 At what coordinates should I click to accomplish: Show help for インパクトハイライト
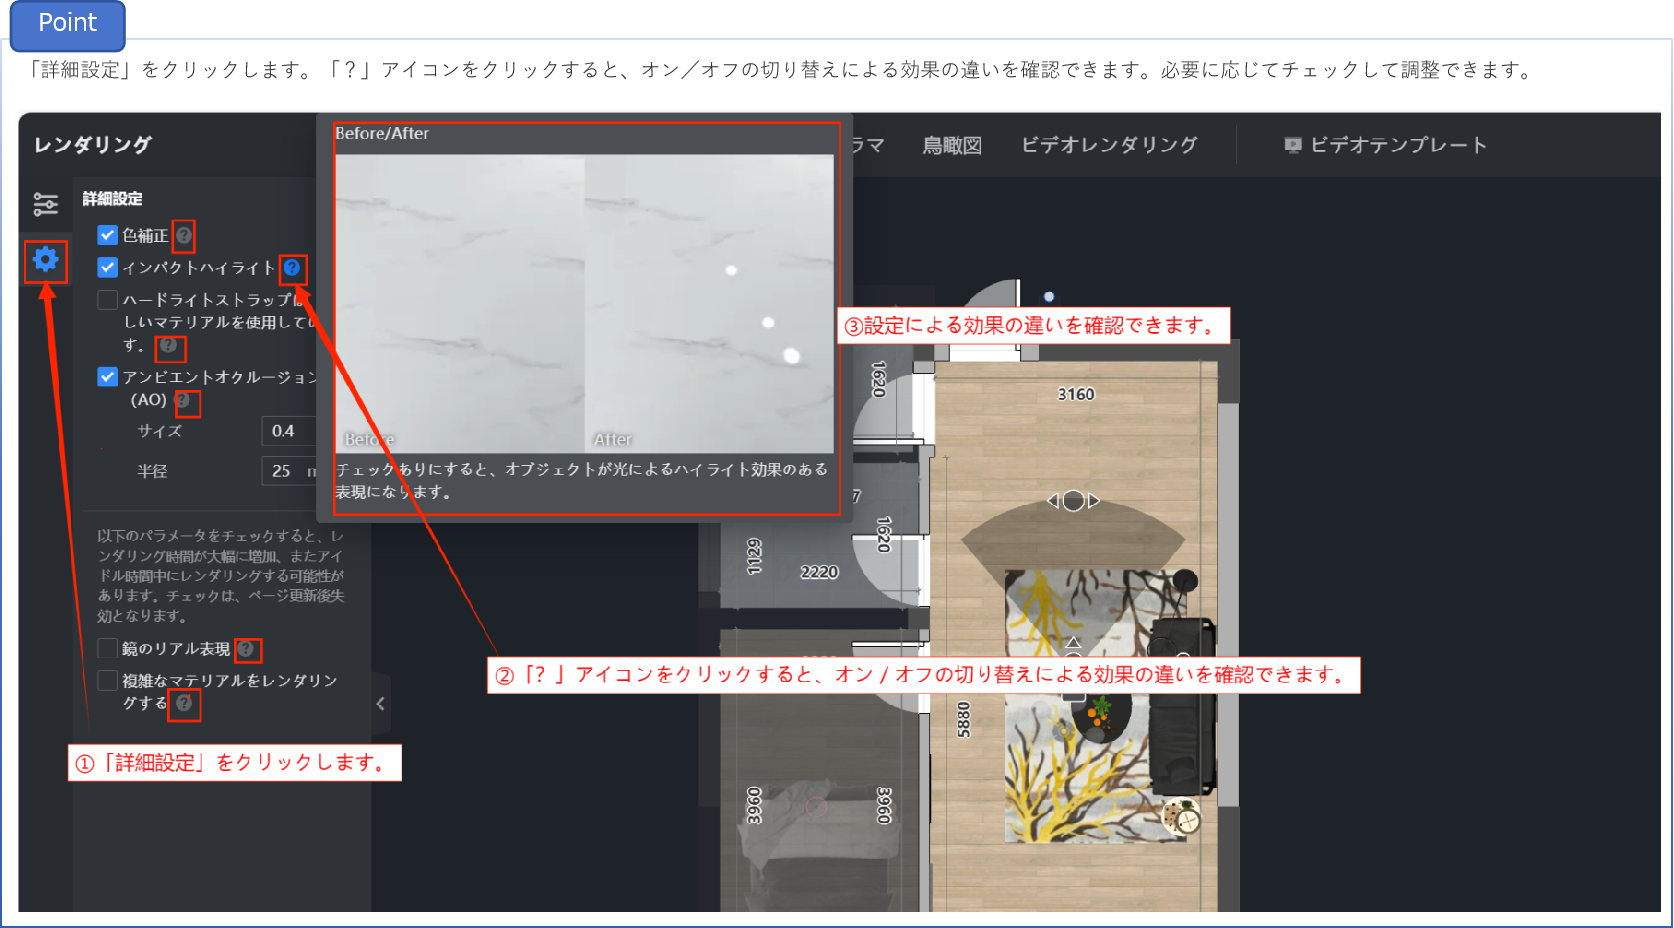coord(292,268)
